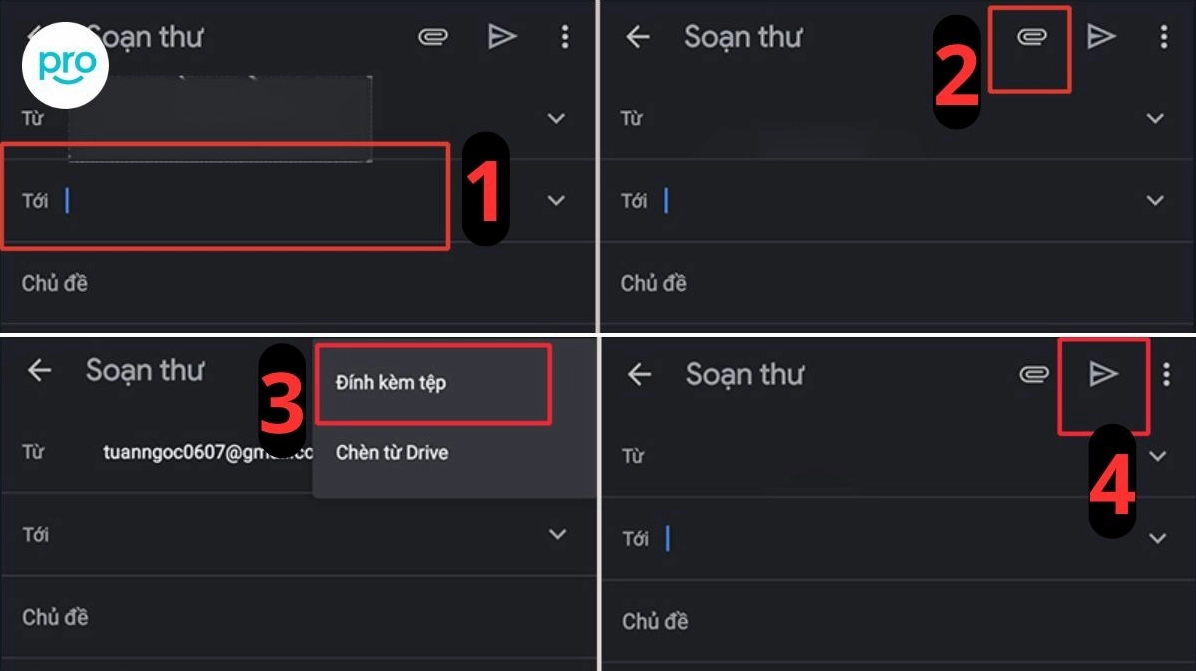Screen dimensions: 1196x671
Task: Open the three-dot menu in step 2 panel
Action: (1163, 38)
